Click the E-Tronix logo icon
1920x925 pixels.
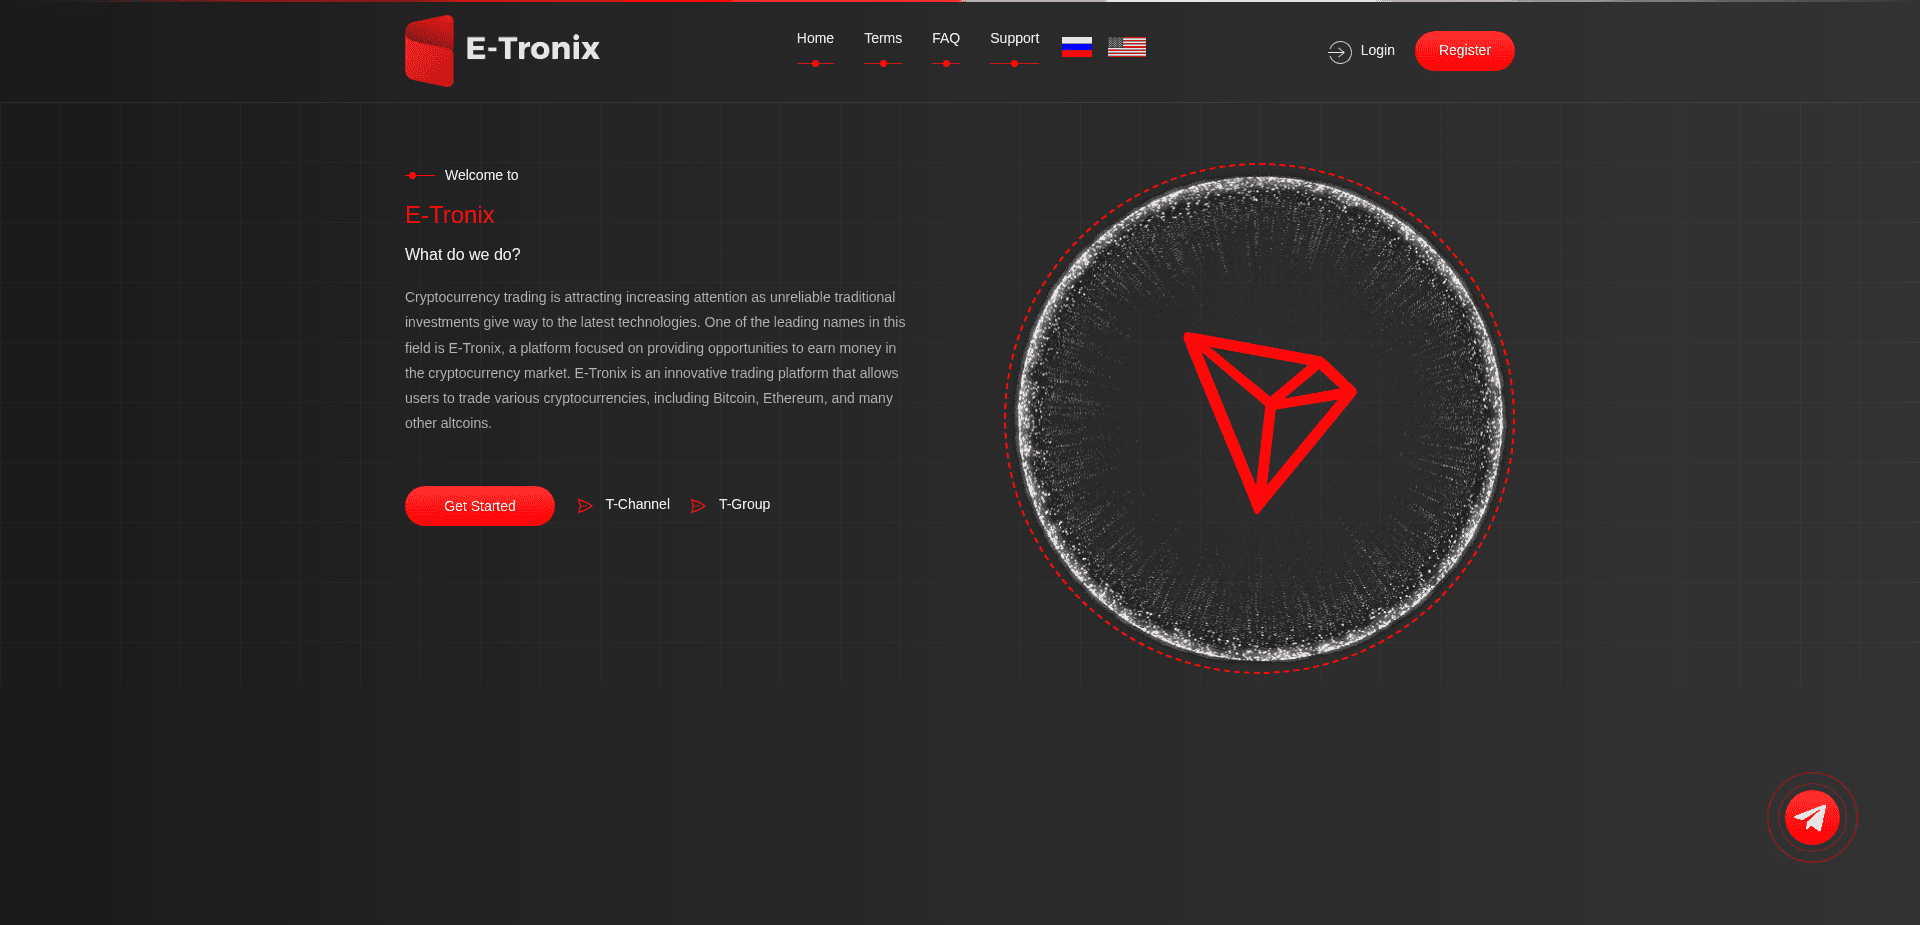tap(430, 50)
